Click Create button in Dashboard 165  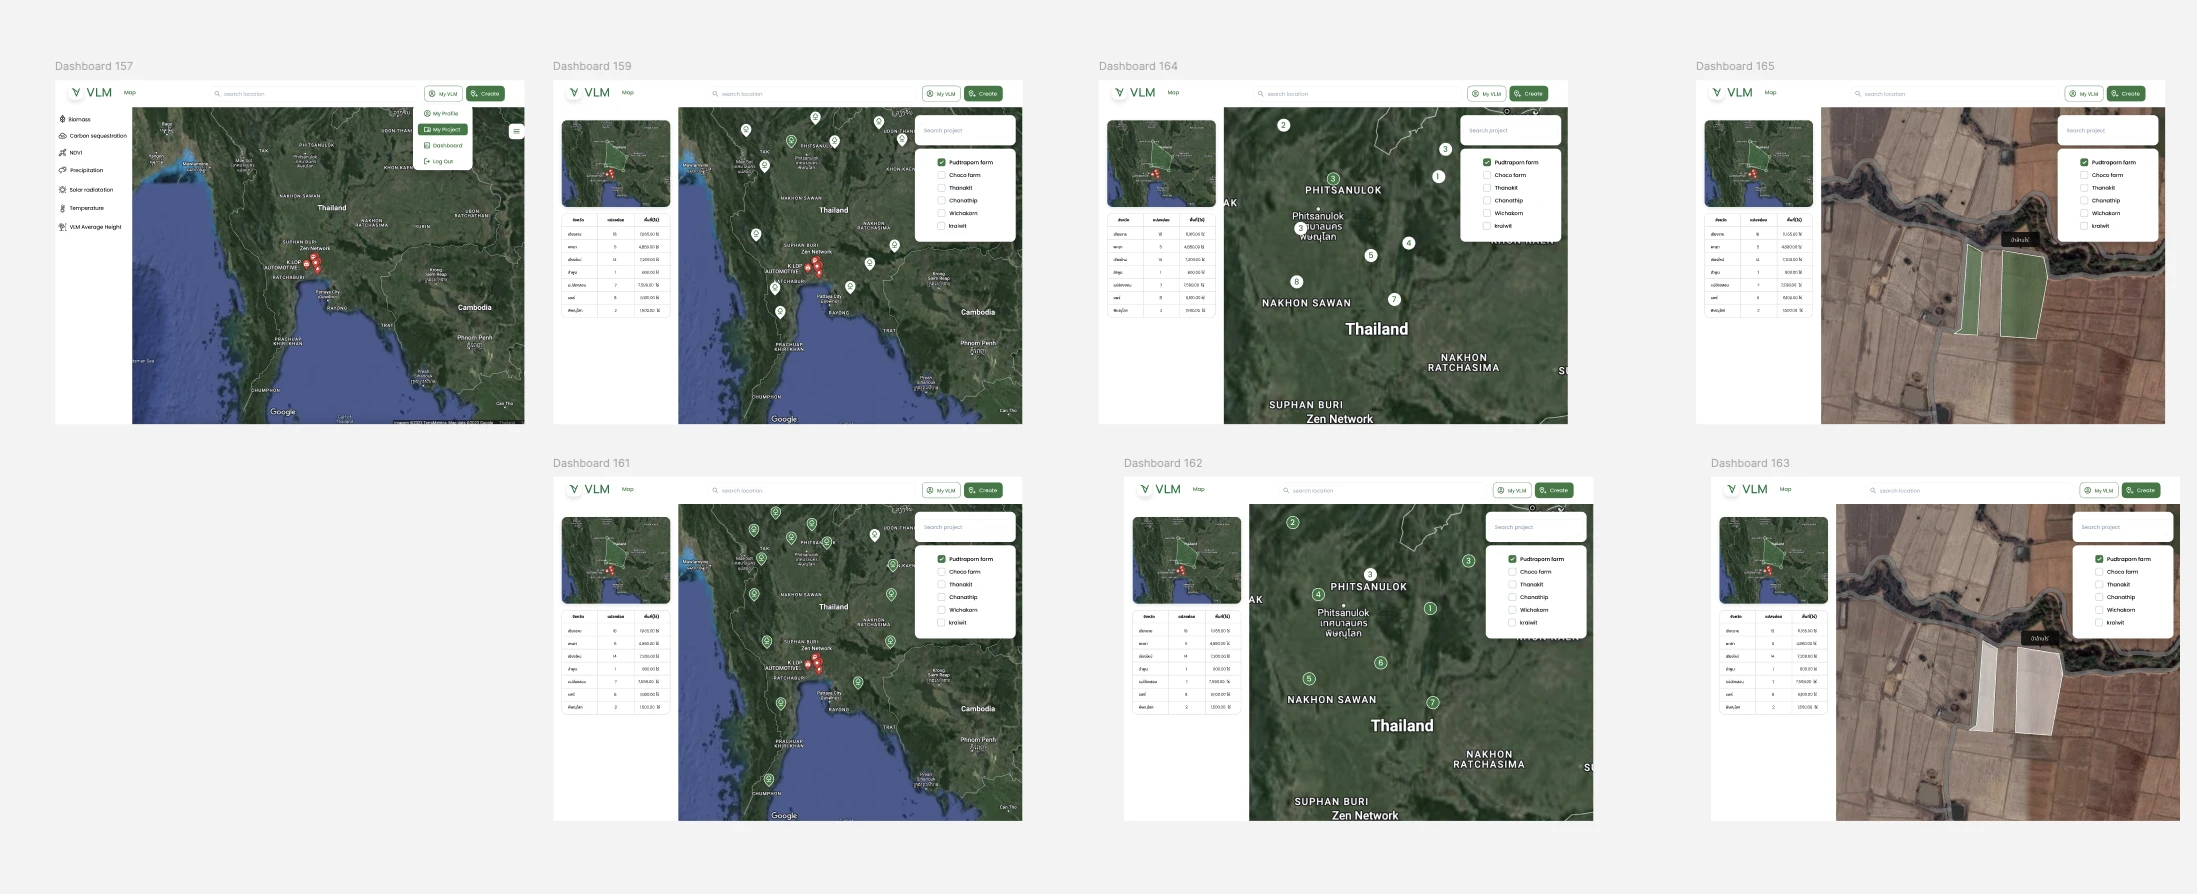(2126, 94)
